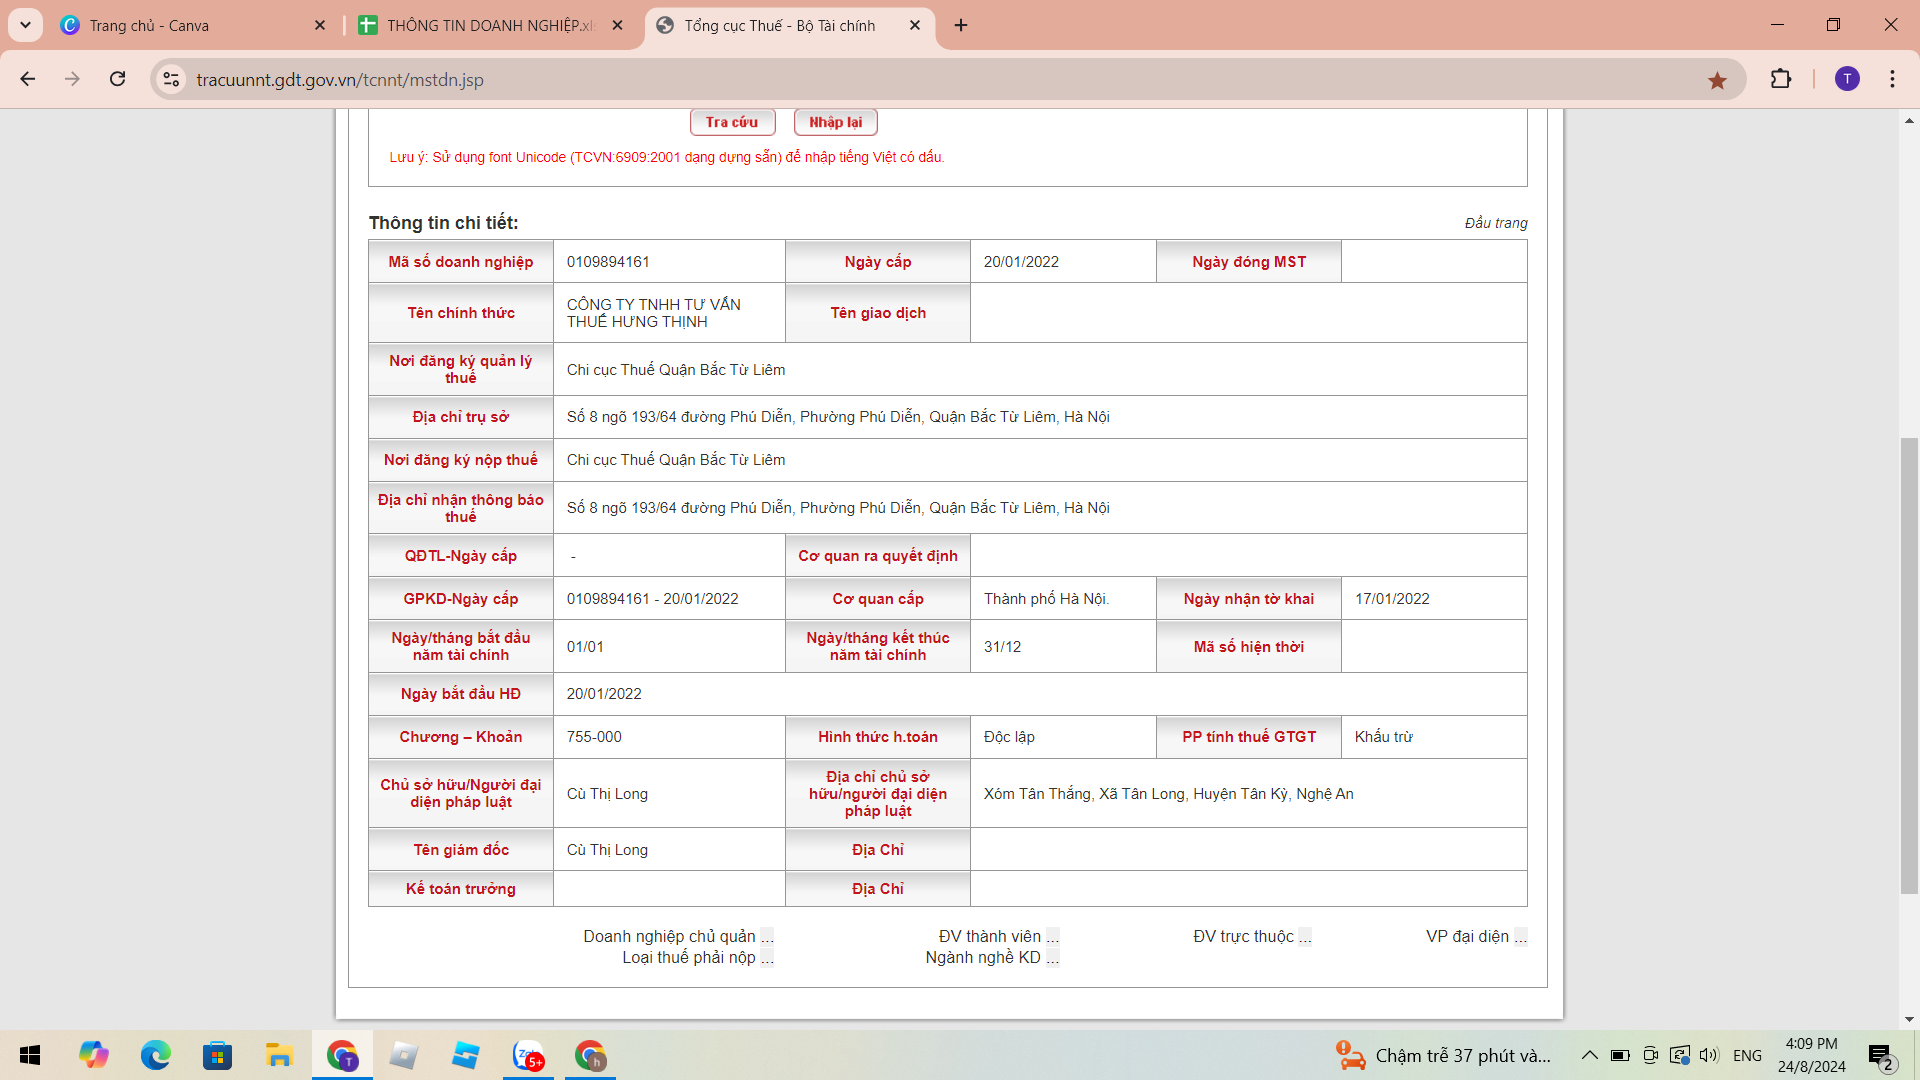This screenshot has width=1920, height=1080.
Task: Click the Khấu trừ value
Action: pyautogui.click(x=1383, y=737)
